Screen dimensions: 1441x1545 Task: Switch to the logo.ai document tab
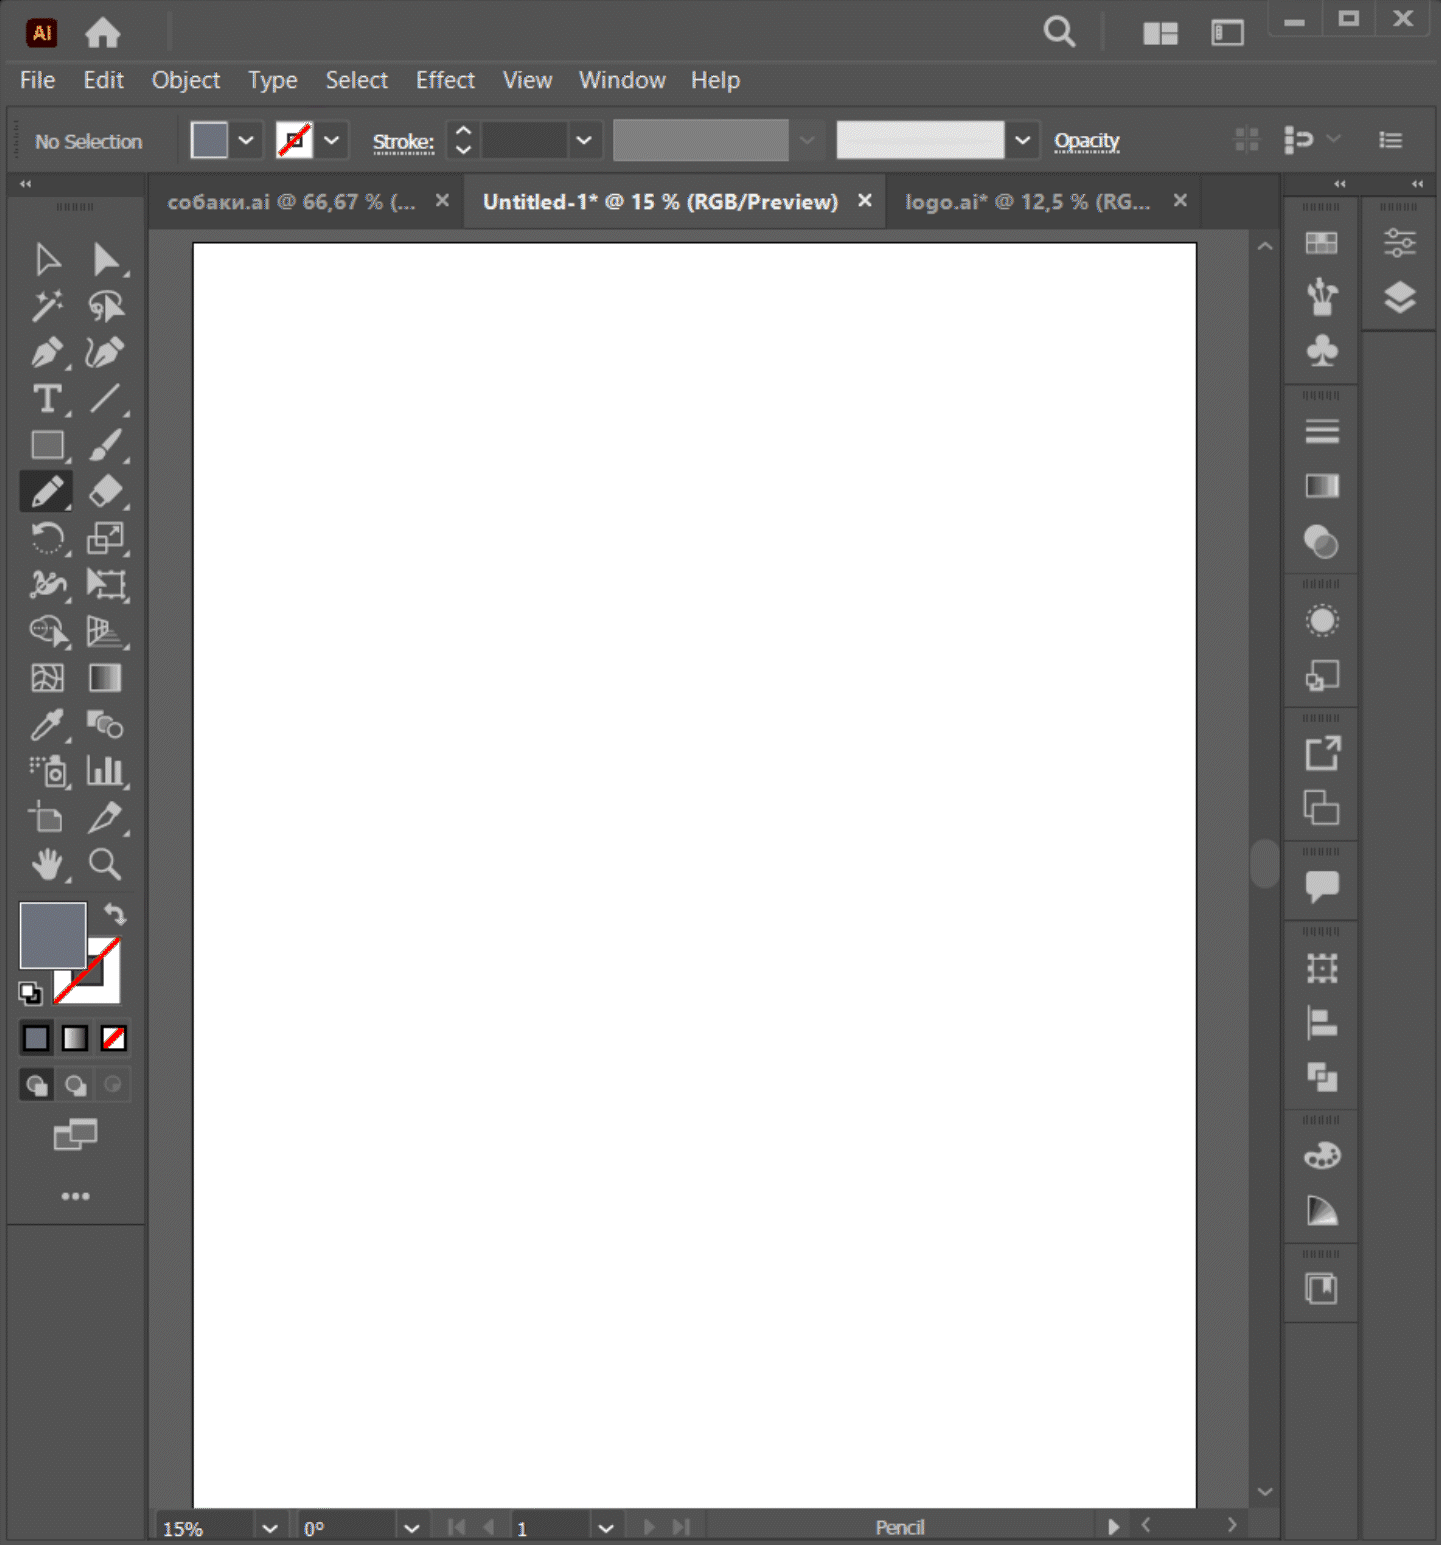[x=1027, y=202]
